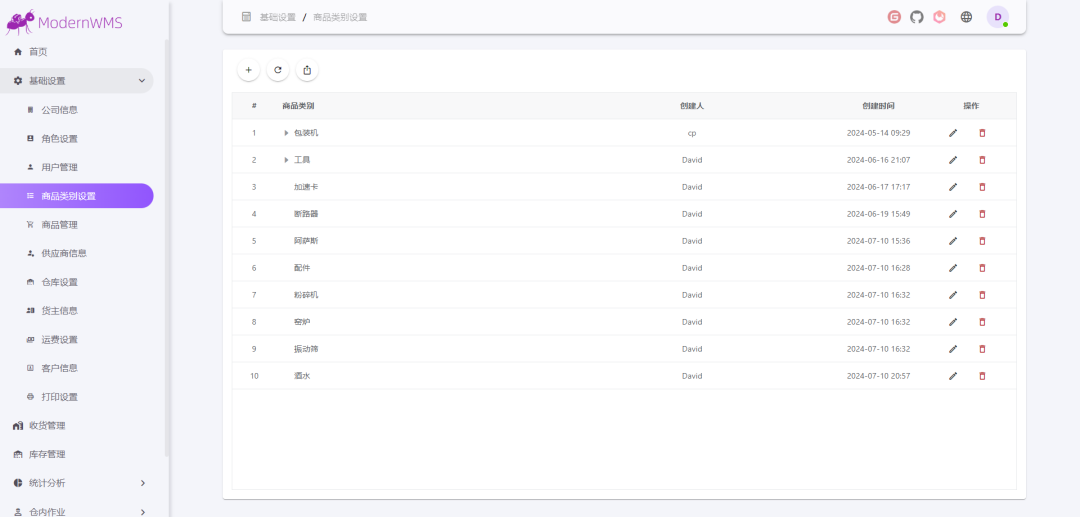Open 打印设置 menu item
The width and height of the screenshot is (1080, 517).
(76, 397)
